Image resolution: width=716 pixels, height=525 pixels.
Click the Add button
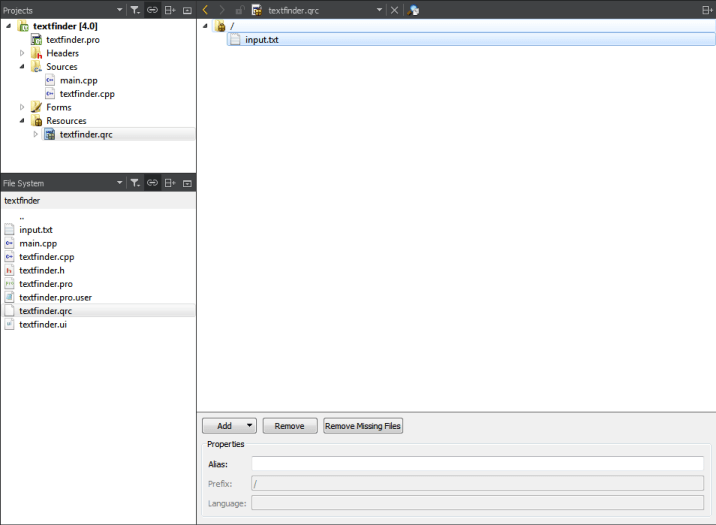224,425
